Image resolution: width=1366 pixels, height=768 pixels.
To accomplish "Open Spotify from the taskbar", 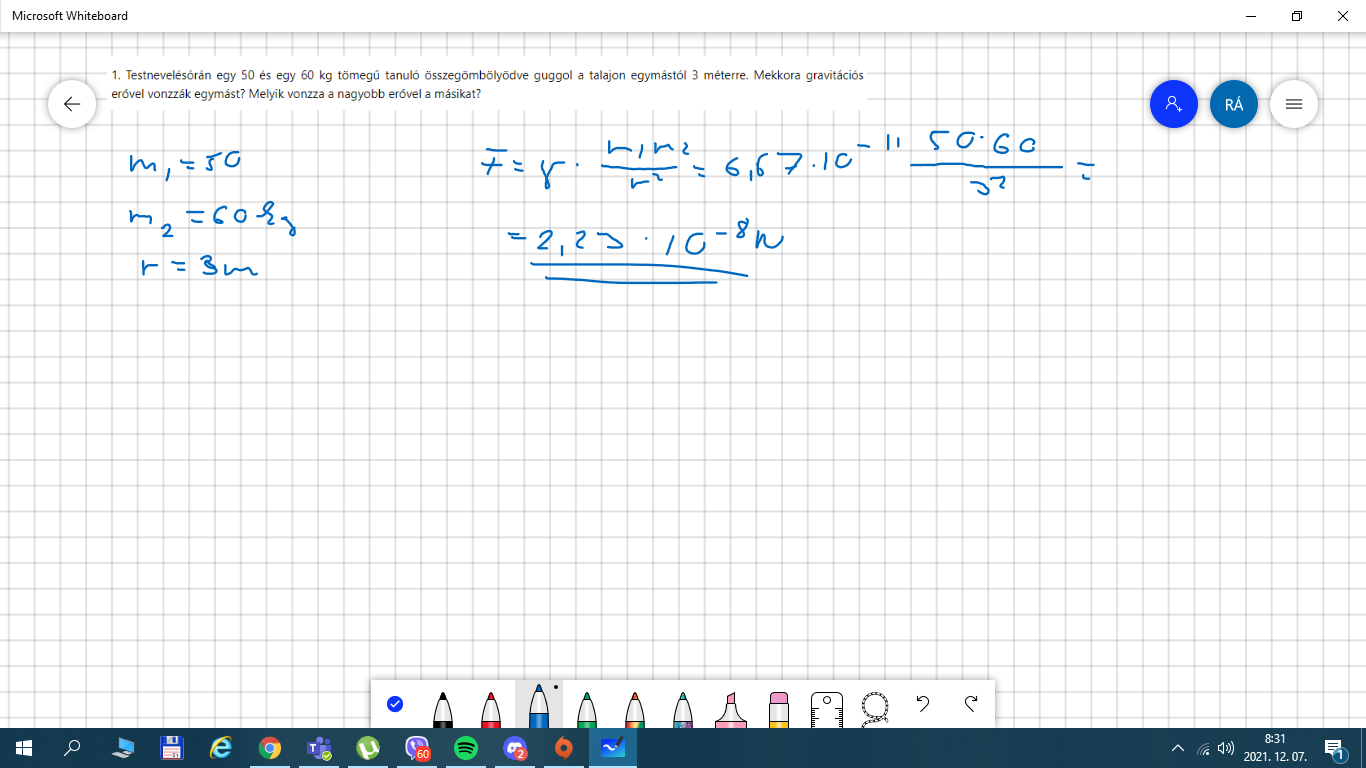I will (x=466, y=748).
